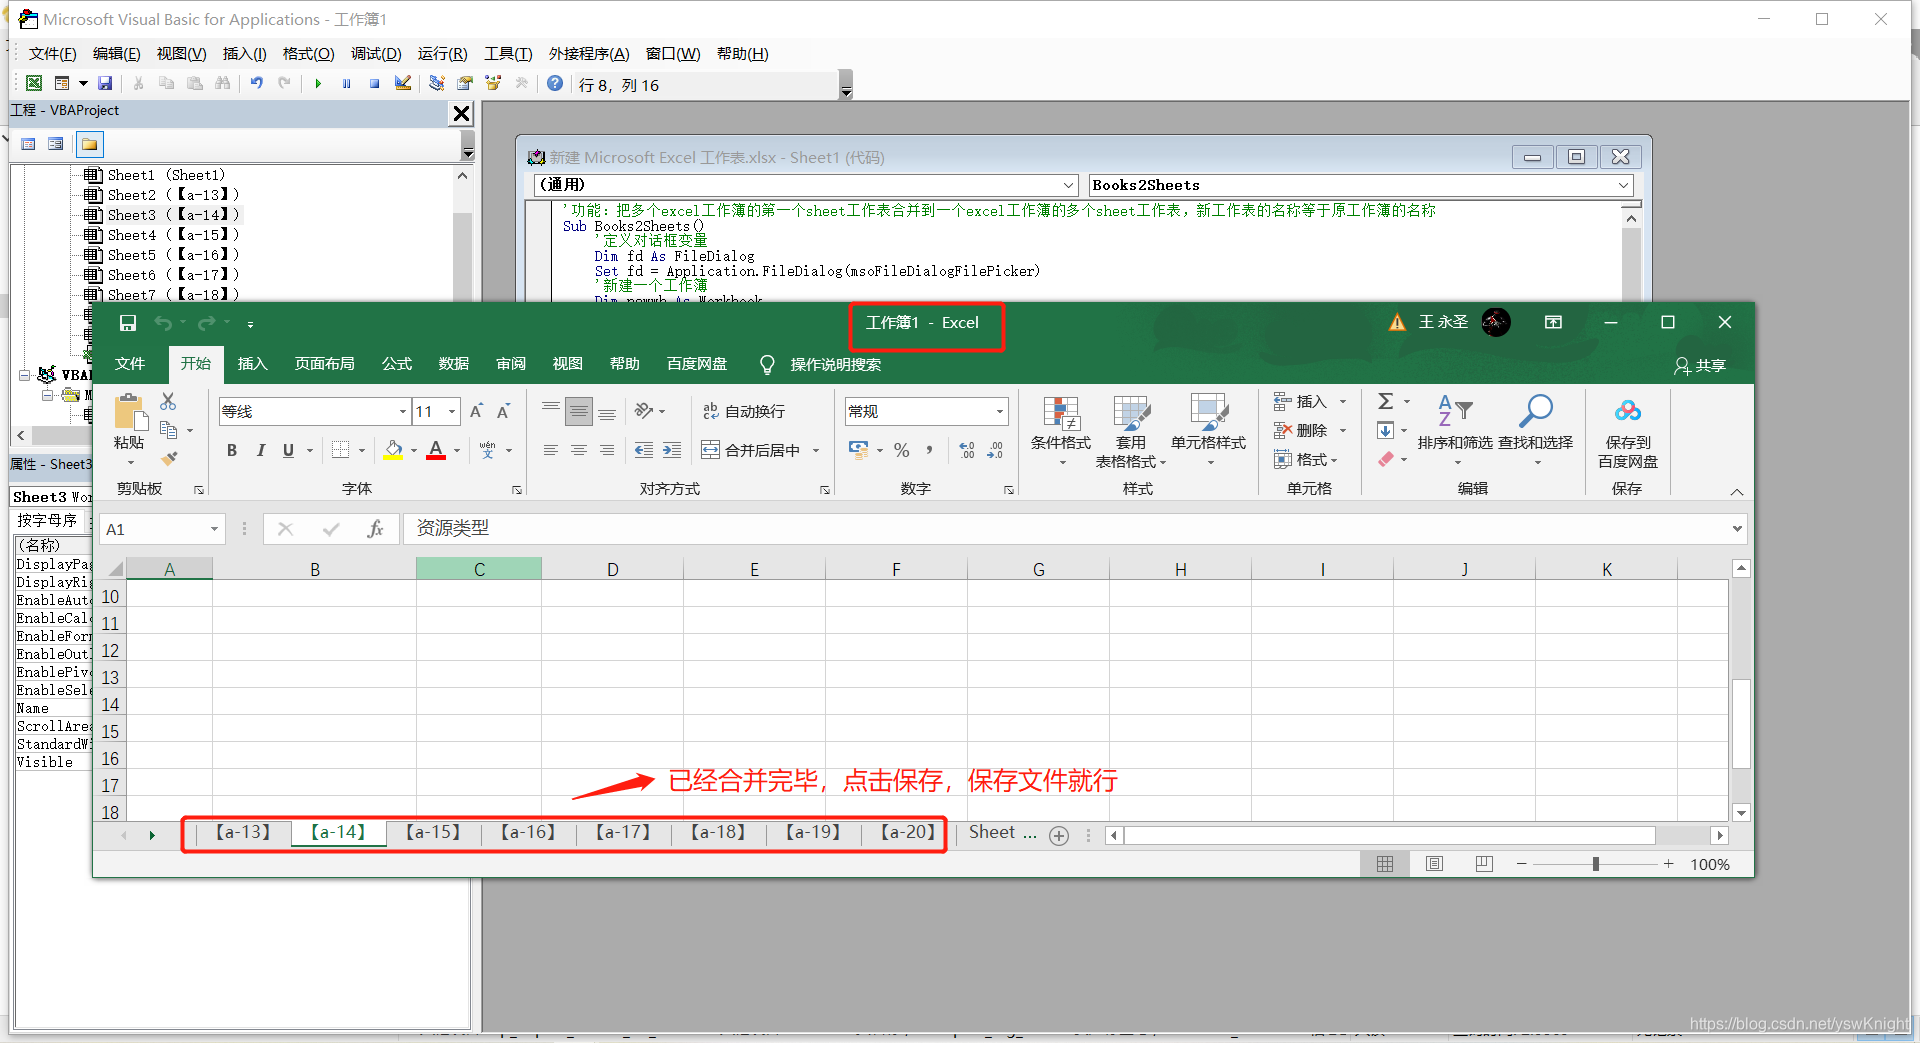Open the number format dropdown (常规)
This screenshot has height=1043, width=1920.
pyautogui.click(x=999, y=412)
